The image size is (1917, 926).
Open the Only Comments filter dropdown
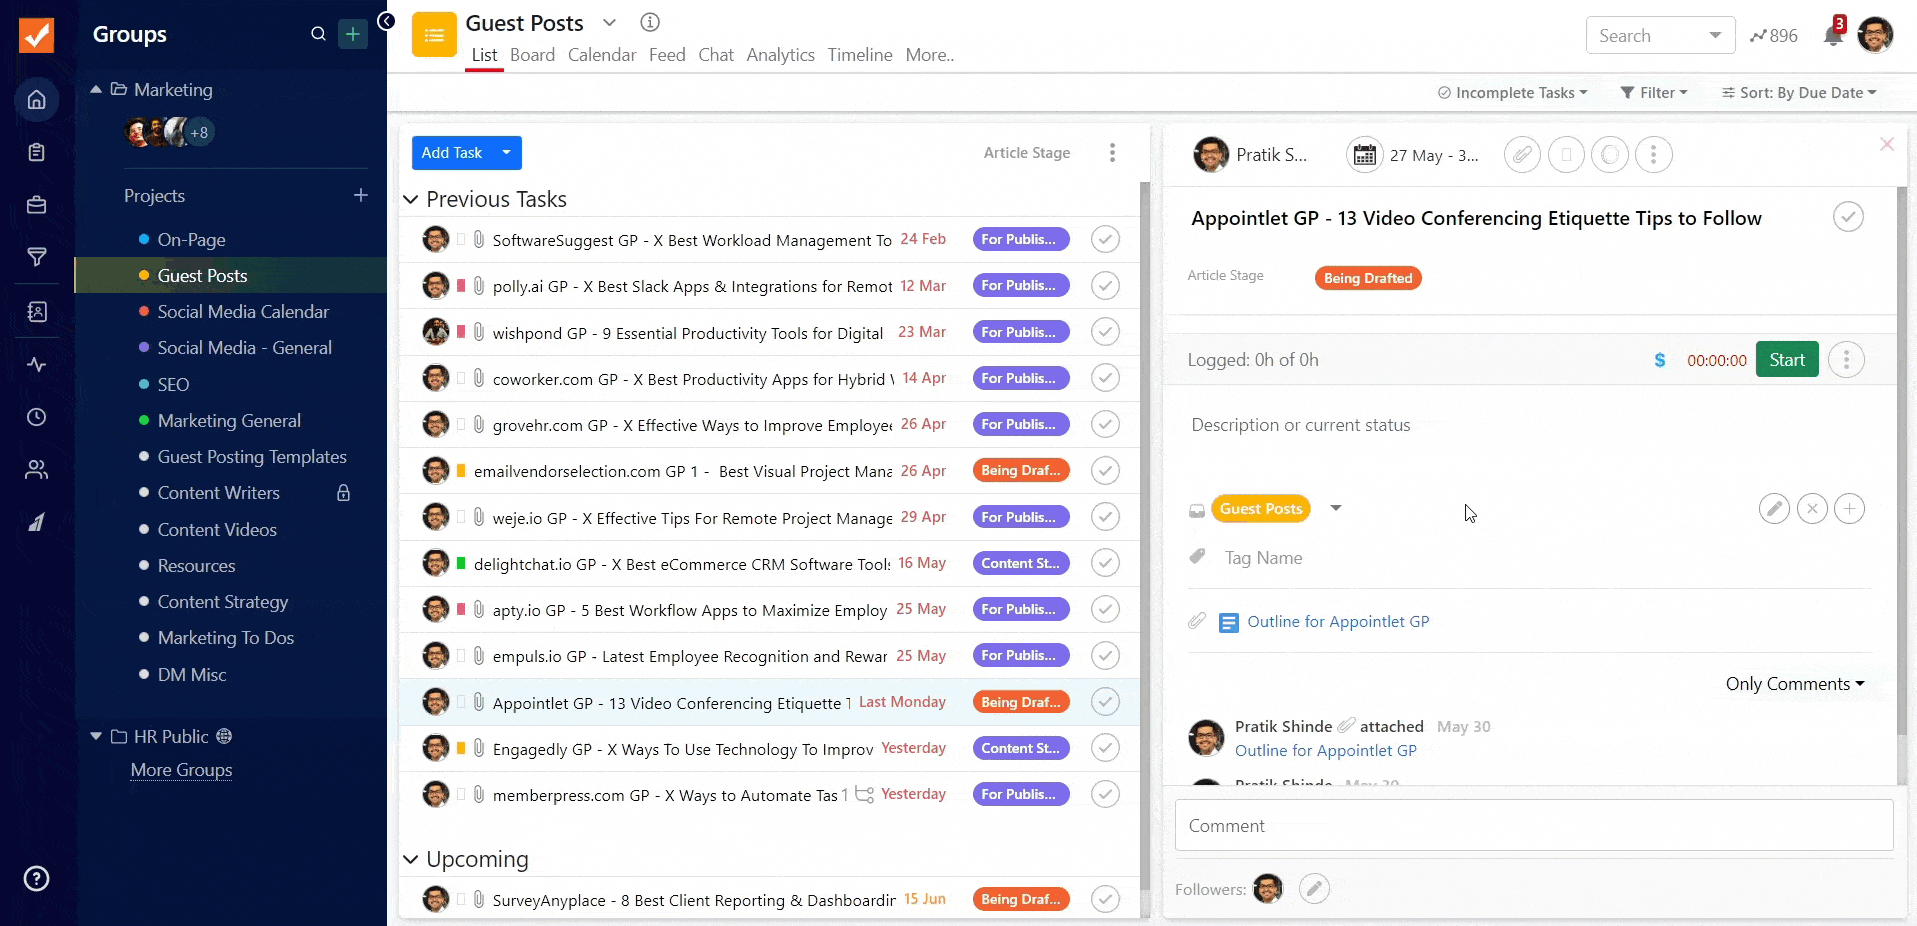coord(1794,684)
